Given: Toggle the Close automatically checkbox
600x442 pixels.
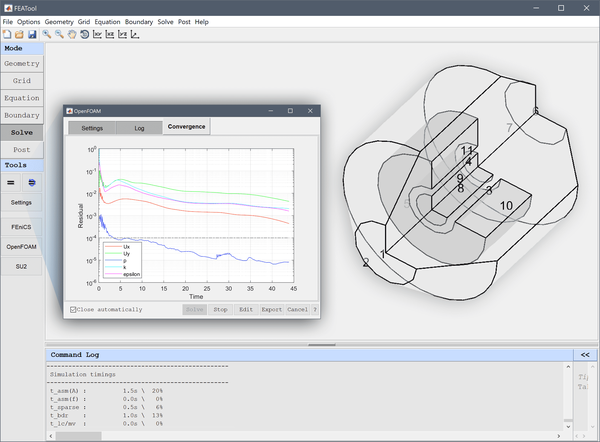Looking at the screenshot, I should 73,310.
